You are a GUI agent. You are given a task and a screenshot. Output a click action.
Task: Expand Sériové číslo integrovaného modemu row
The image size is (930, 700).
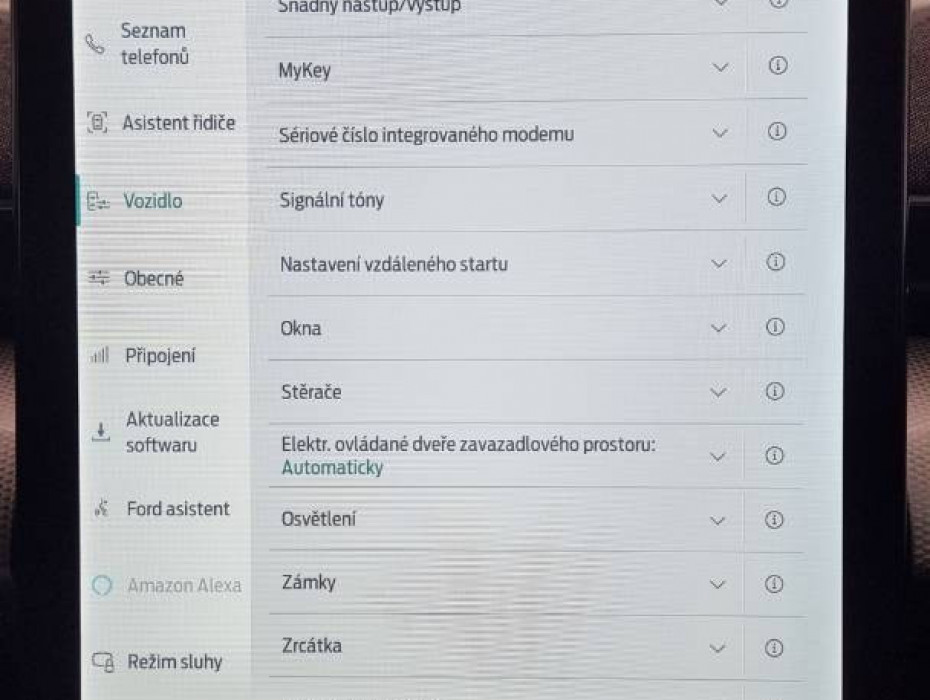[719, 132]
